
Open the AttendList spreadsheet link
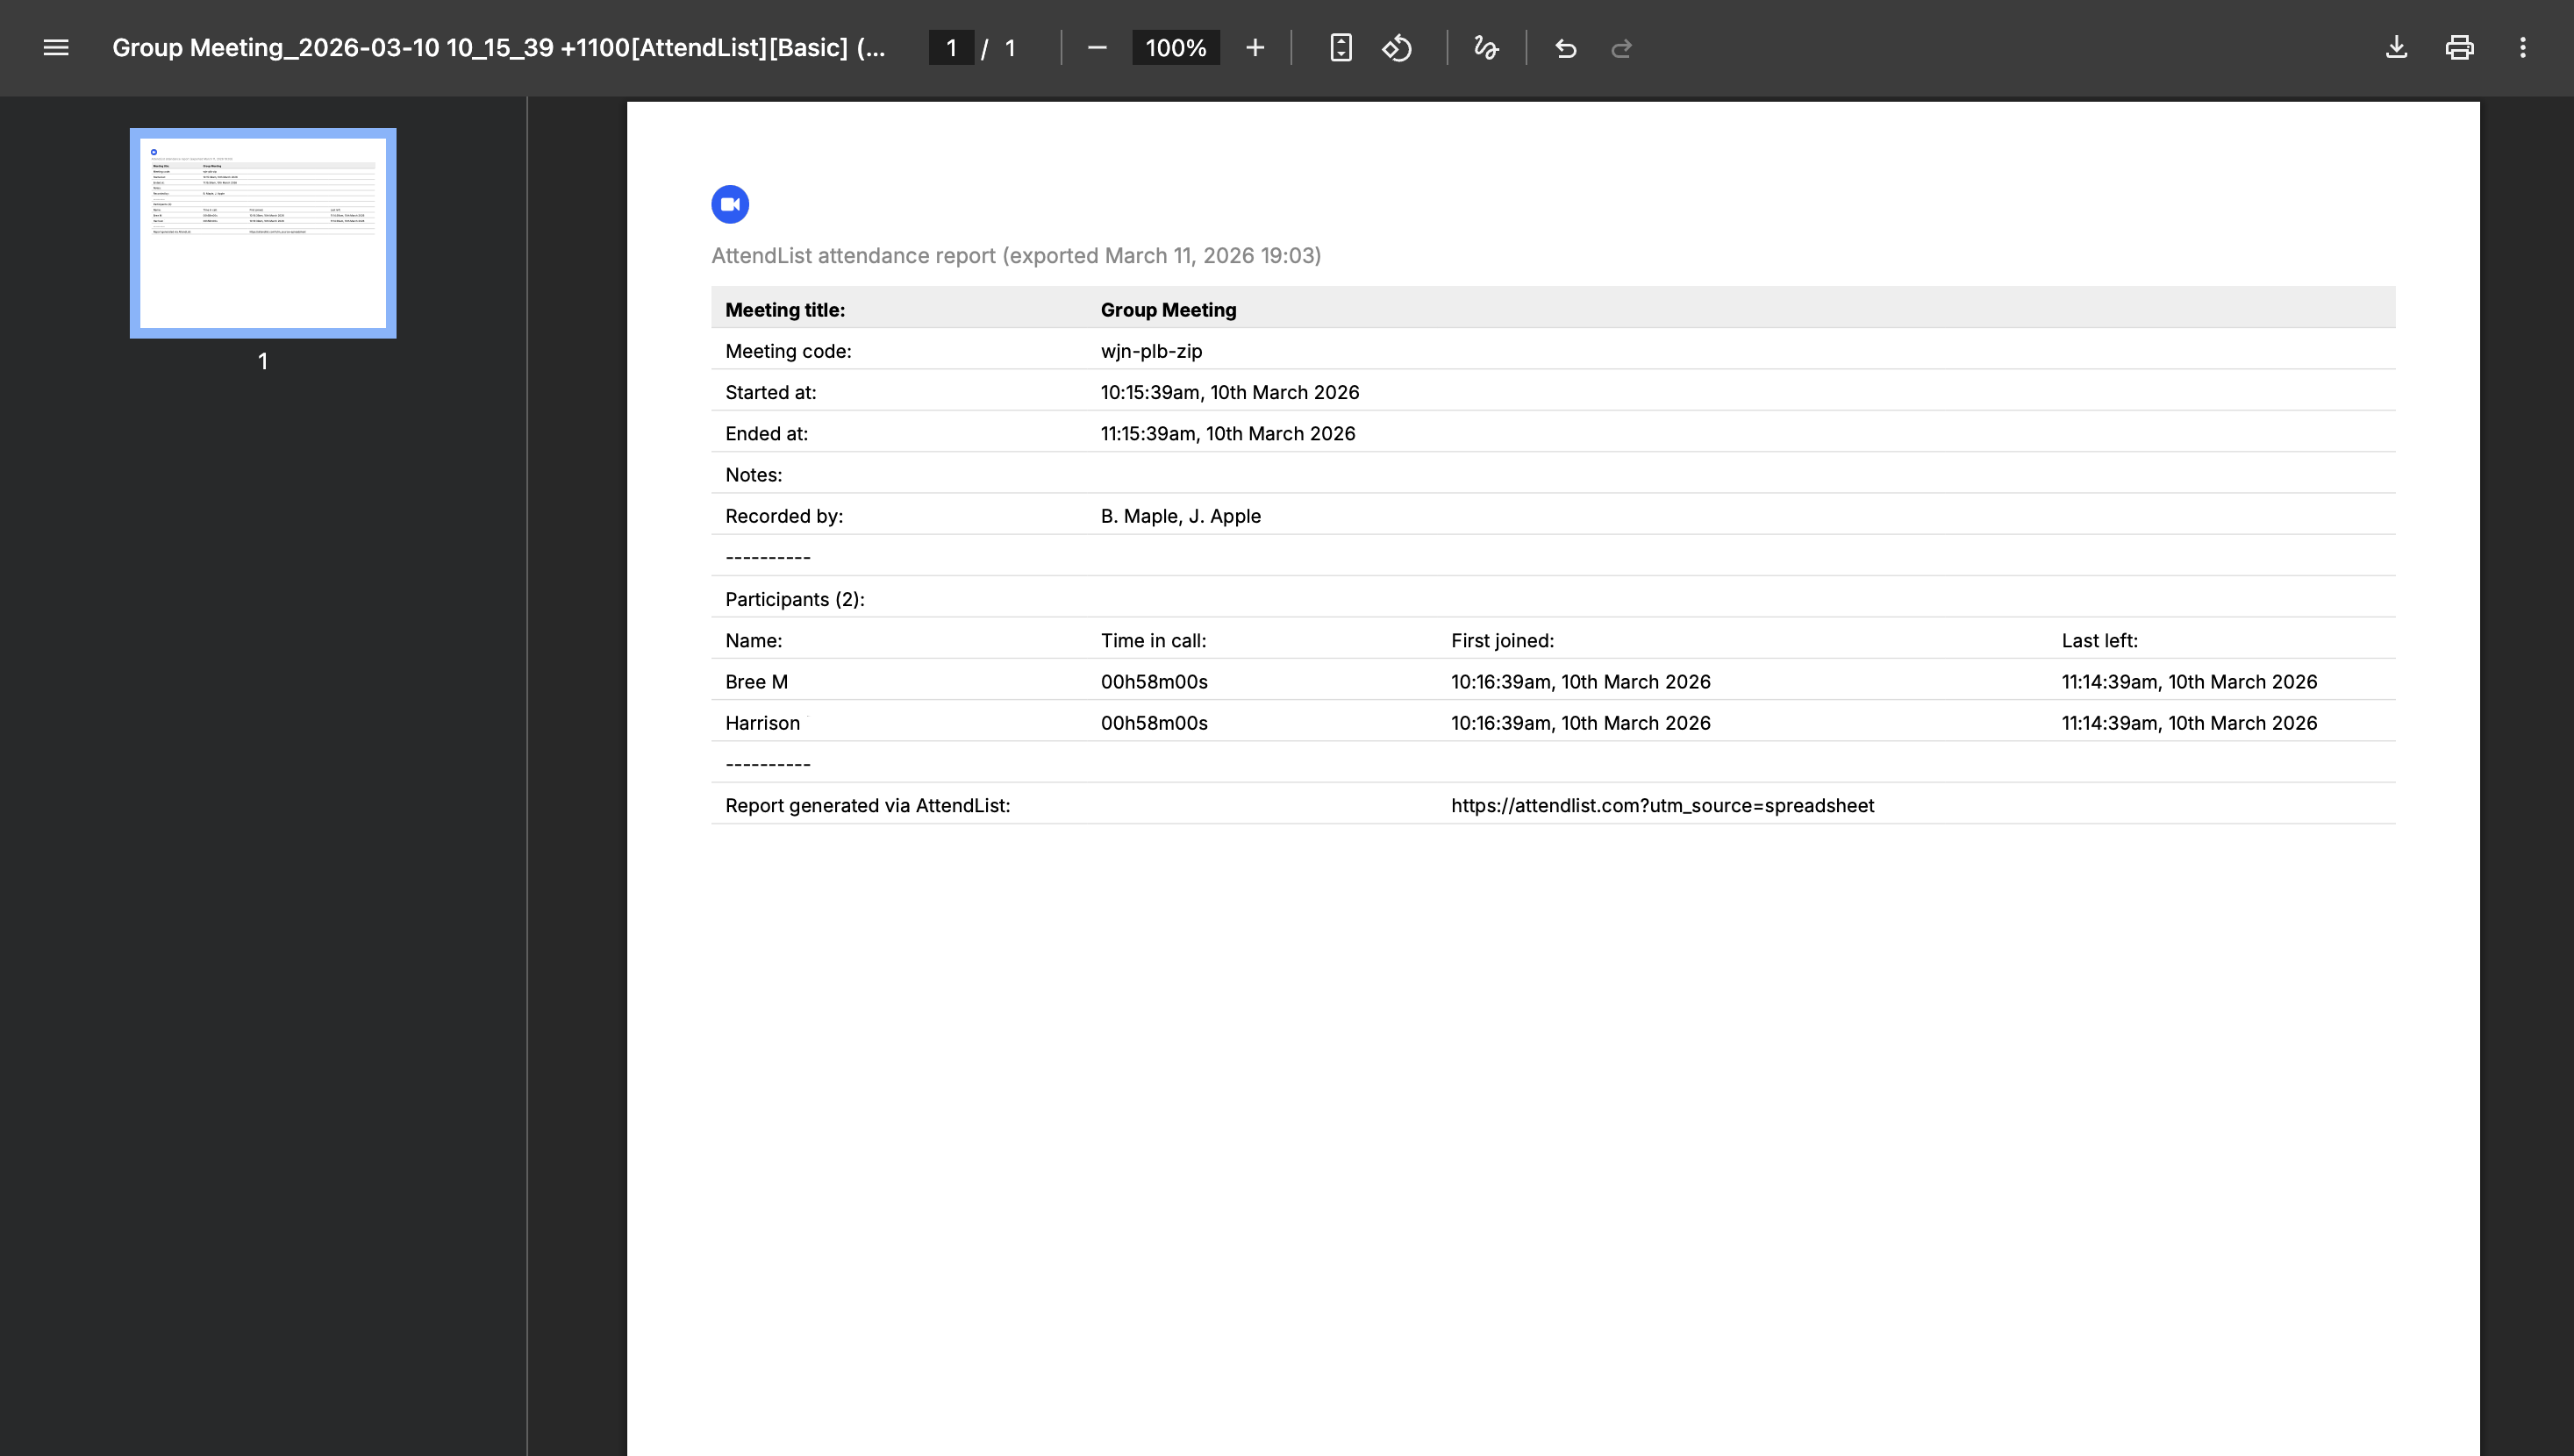(1663, 805)
